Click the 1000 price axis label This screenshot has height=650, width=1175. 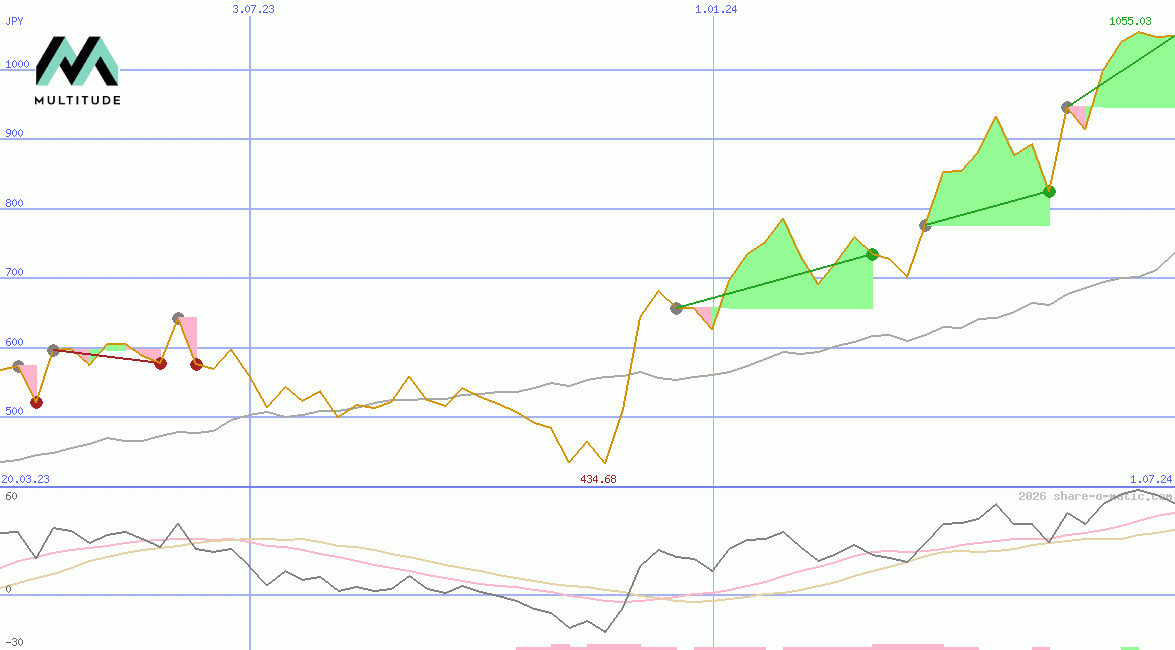17,64
